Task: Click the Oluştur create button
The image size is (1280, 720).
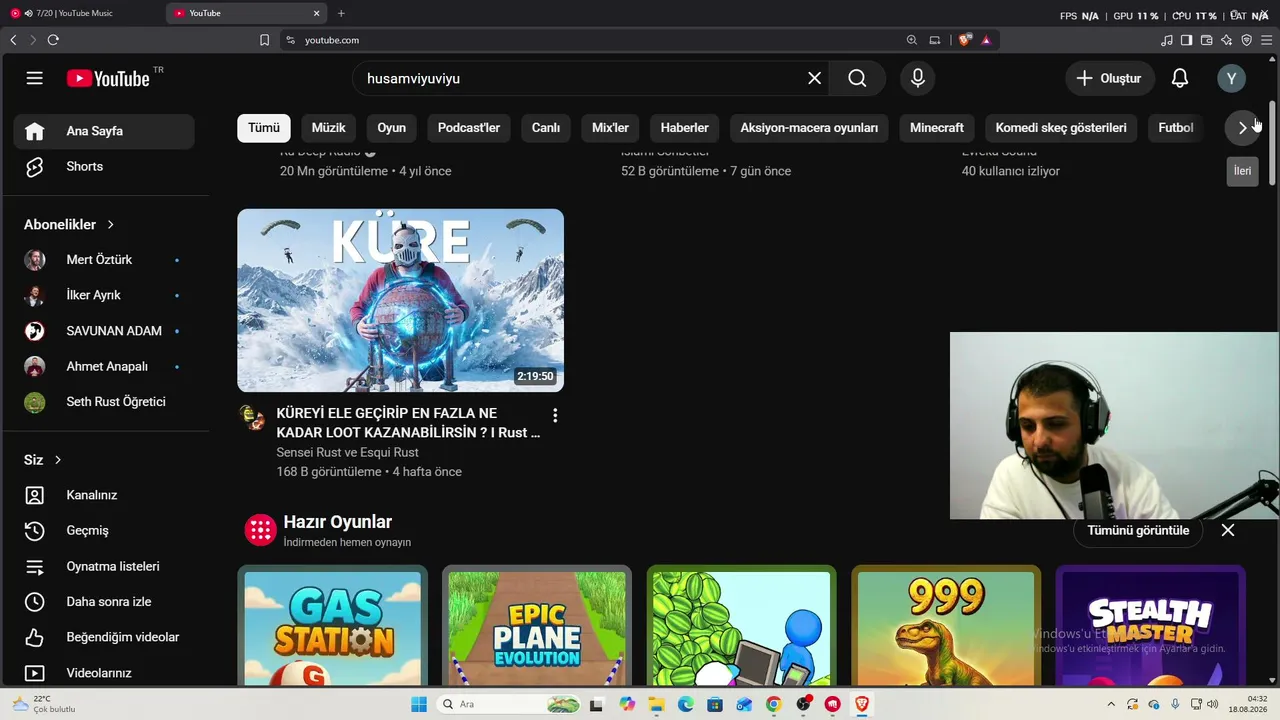Action: point(1110,78)
